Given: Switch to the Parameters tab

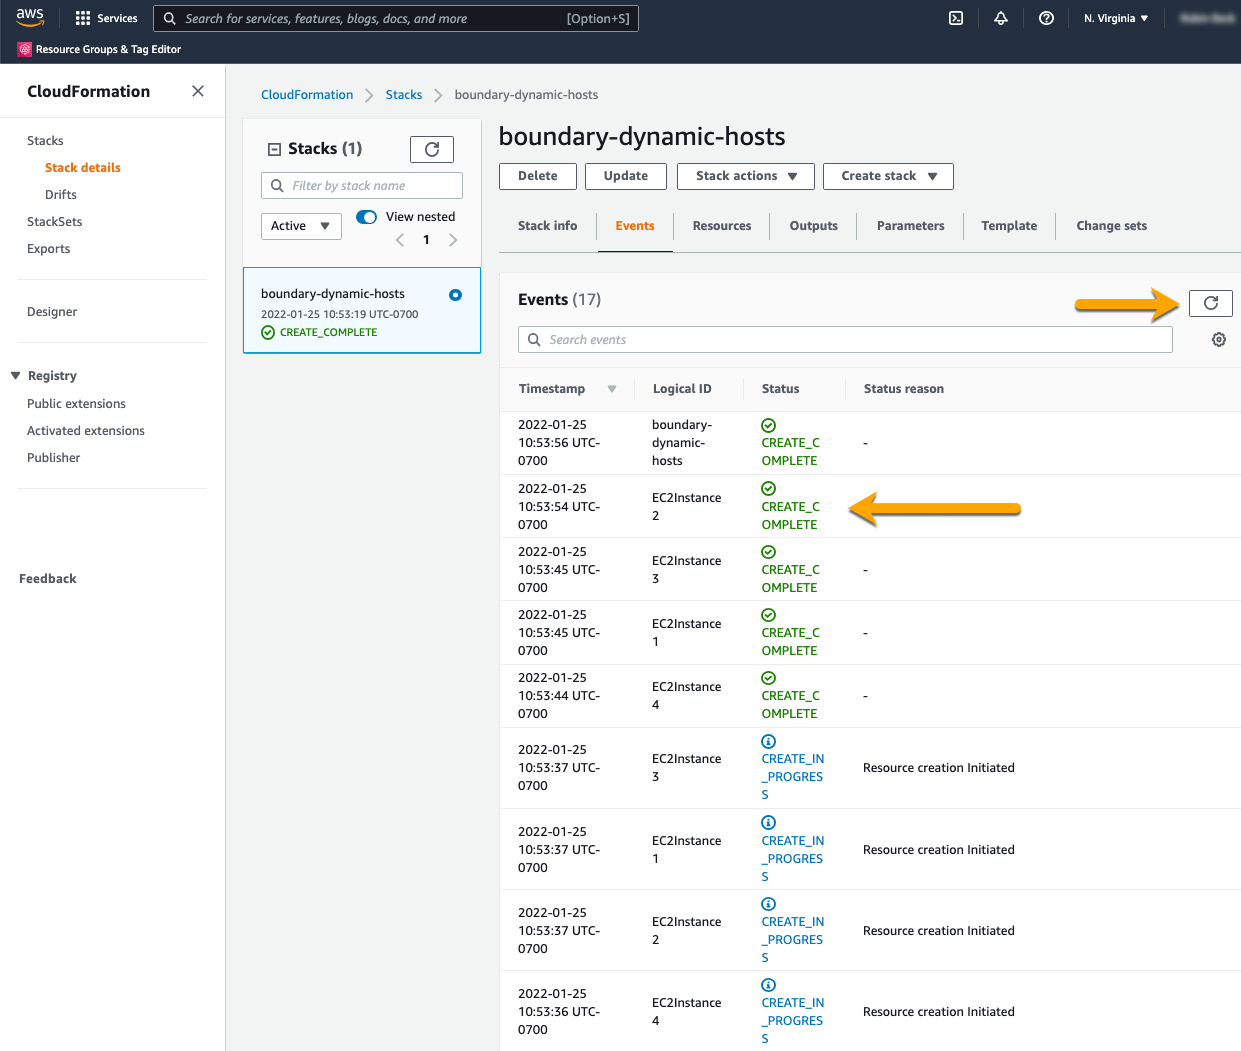Looking at the screenshot, I should [x=910, y=226].
